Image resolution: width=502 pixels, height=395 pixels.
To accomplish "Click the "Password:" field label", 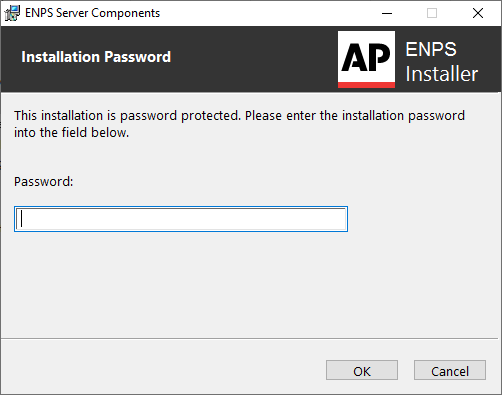I will [x=43, y=182].
